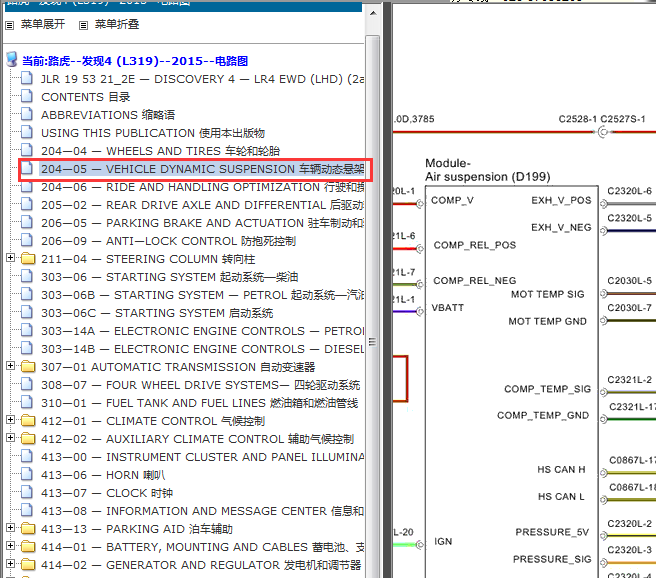Screen dimensions: 656x578
Task: Click the 菜单折叠 collapse-all menu button
Action: tap(117, 24)
